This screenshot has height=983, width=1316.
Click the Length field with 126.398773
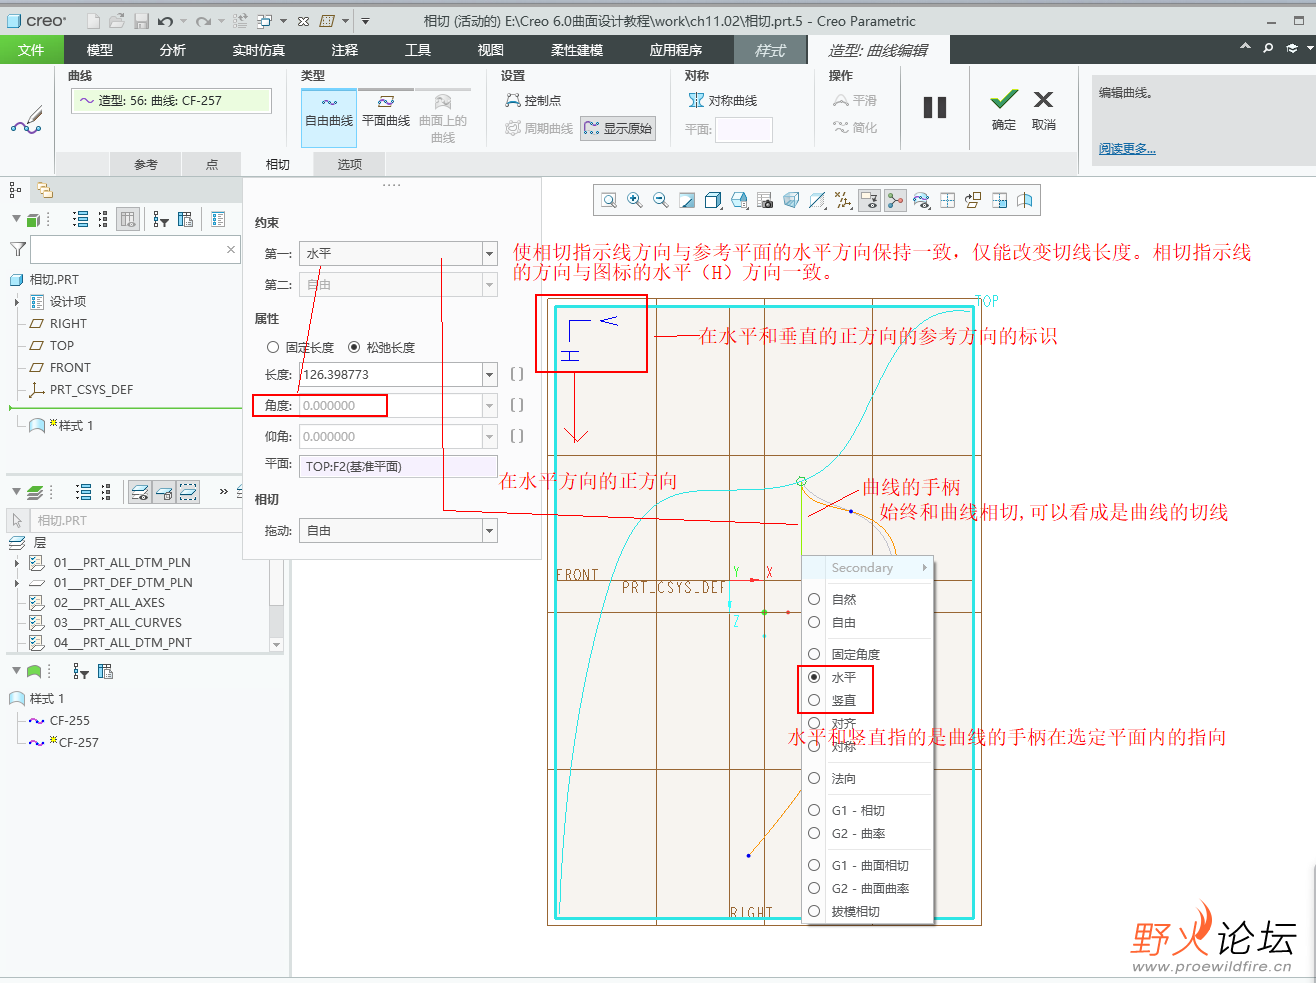click(392, 375)
